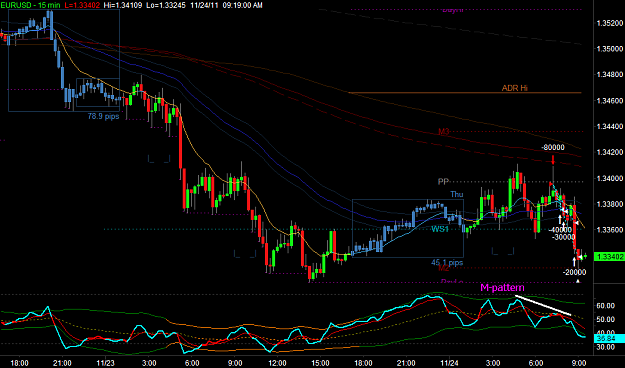Click the 11/23 date on time axis
The height and width of the screenshot is (368, 625).
pos(106,363)
